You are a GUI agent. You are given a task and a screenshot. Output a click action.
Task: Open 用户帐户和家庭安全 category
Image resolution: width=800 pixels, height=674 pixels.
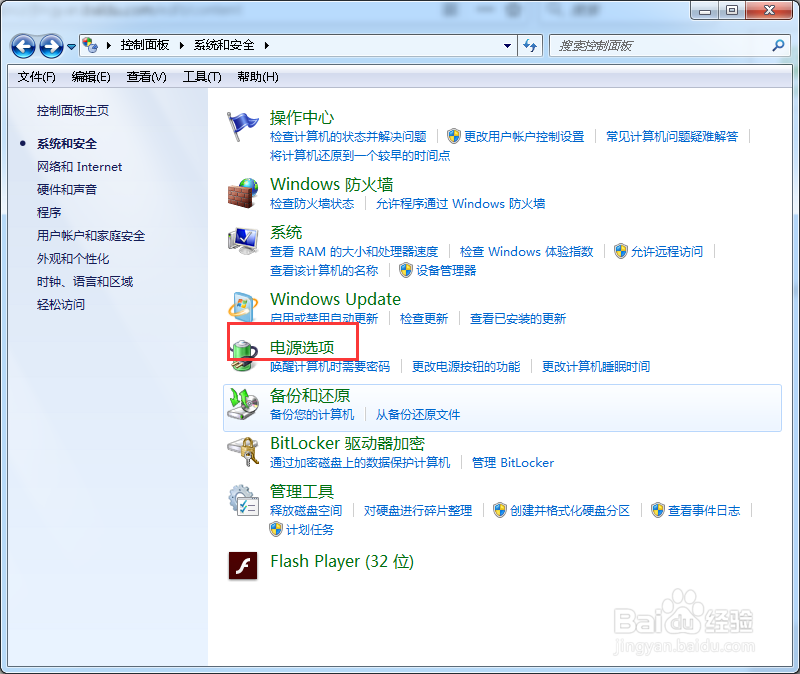[91, 236]
